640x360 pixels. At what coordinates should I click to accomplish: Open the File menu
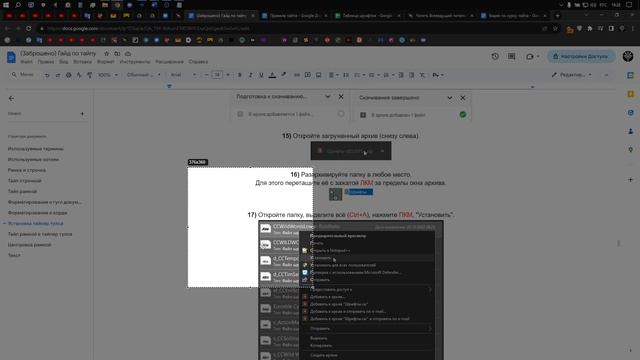click(26, 62)
